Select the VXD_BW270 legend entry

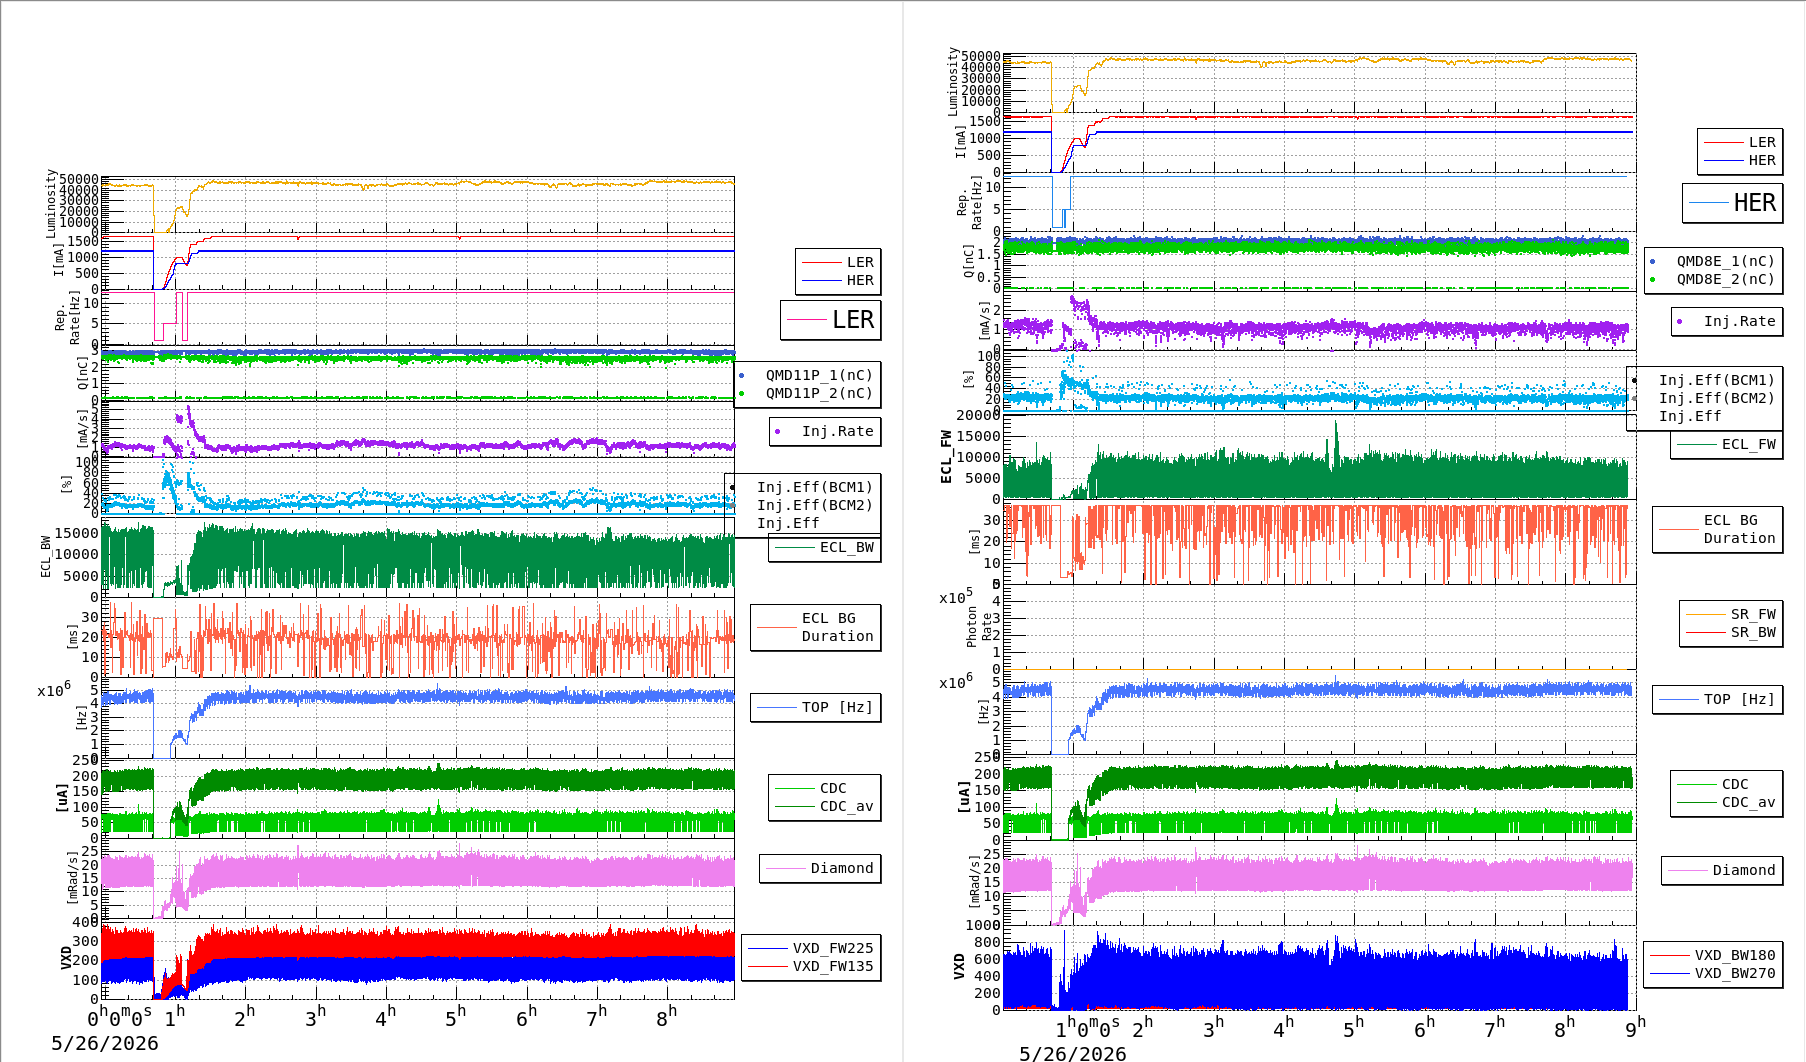click(x=1735, y=973)
